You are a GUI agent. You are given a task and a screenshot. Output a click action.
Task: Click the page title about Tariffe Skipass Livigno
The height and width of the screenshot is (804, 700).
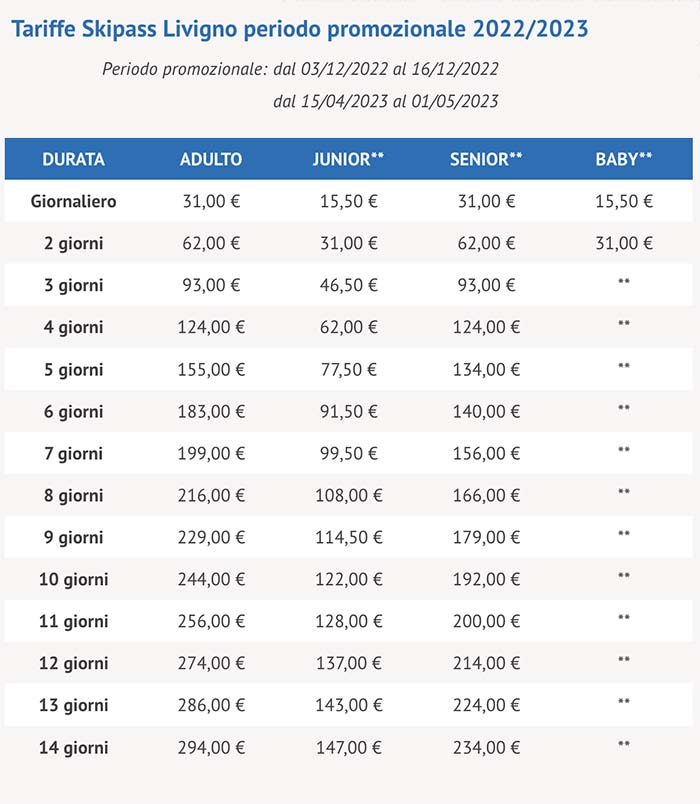pyautogui.click(x=300, y=28)
